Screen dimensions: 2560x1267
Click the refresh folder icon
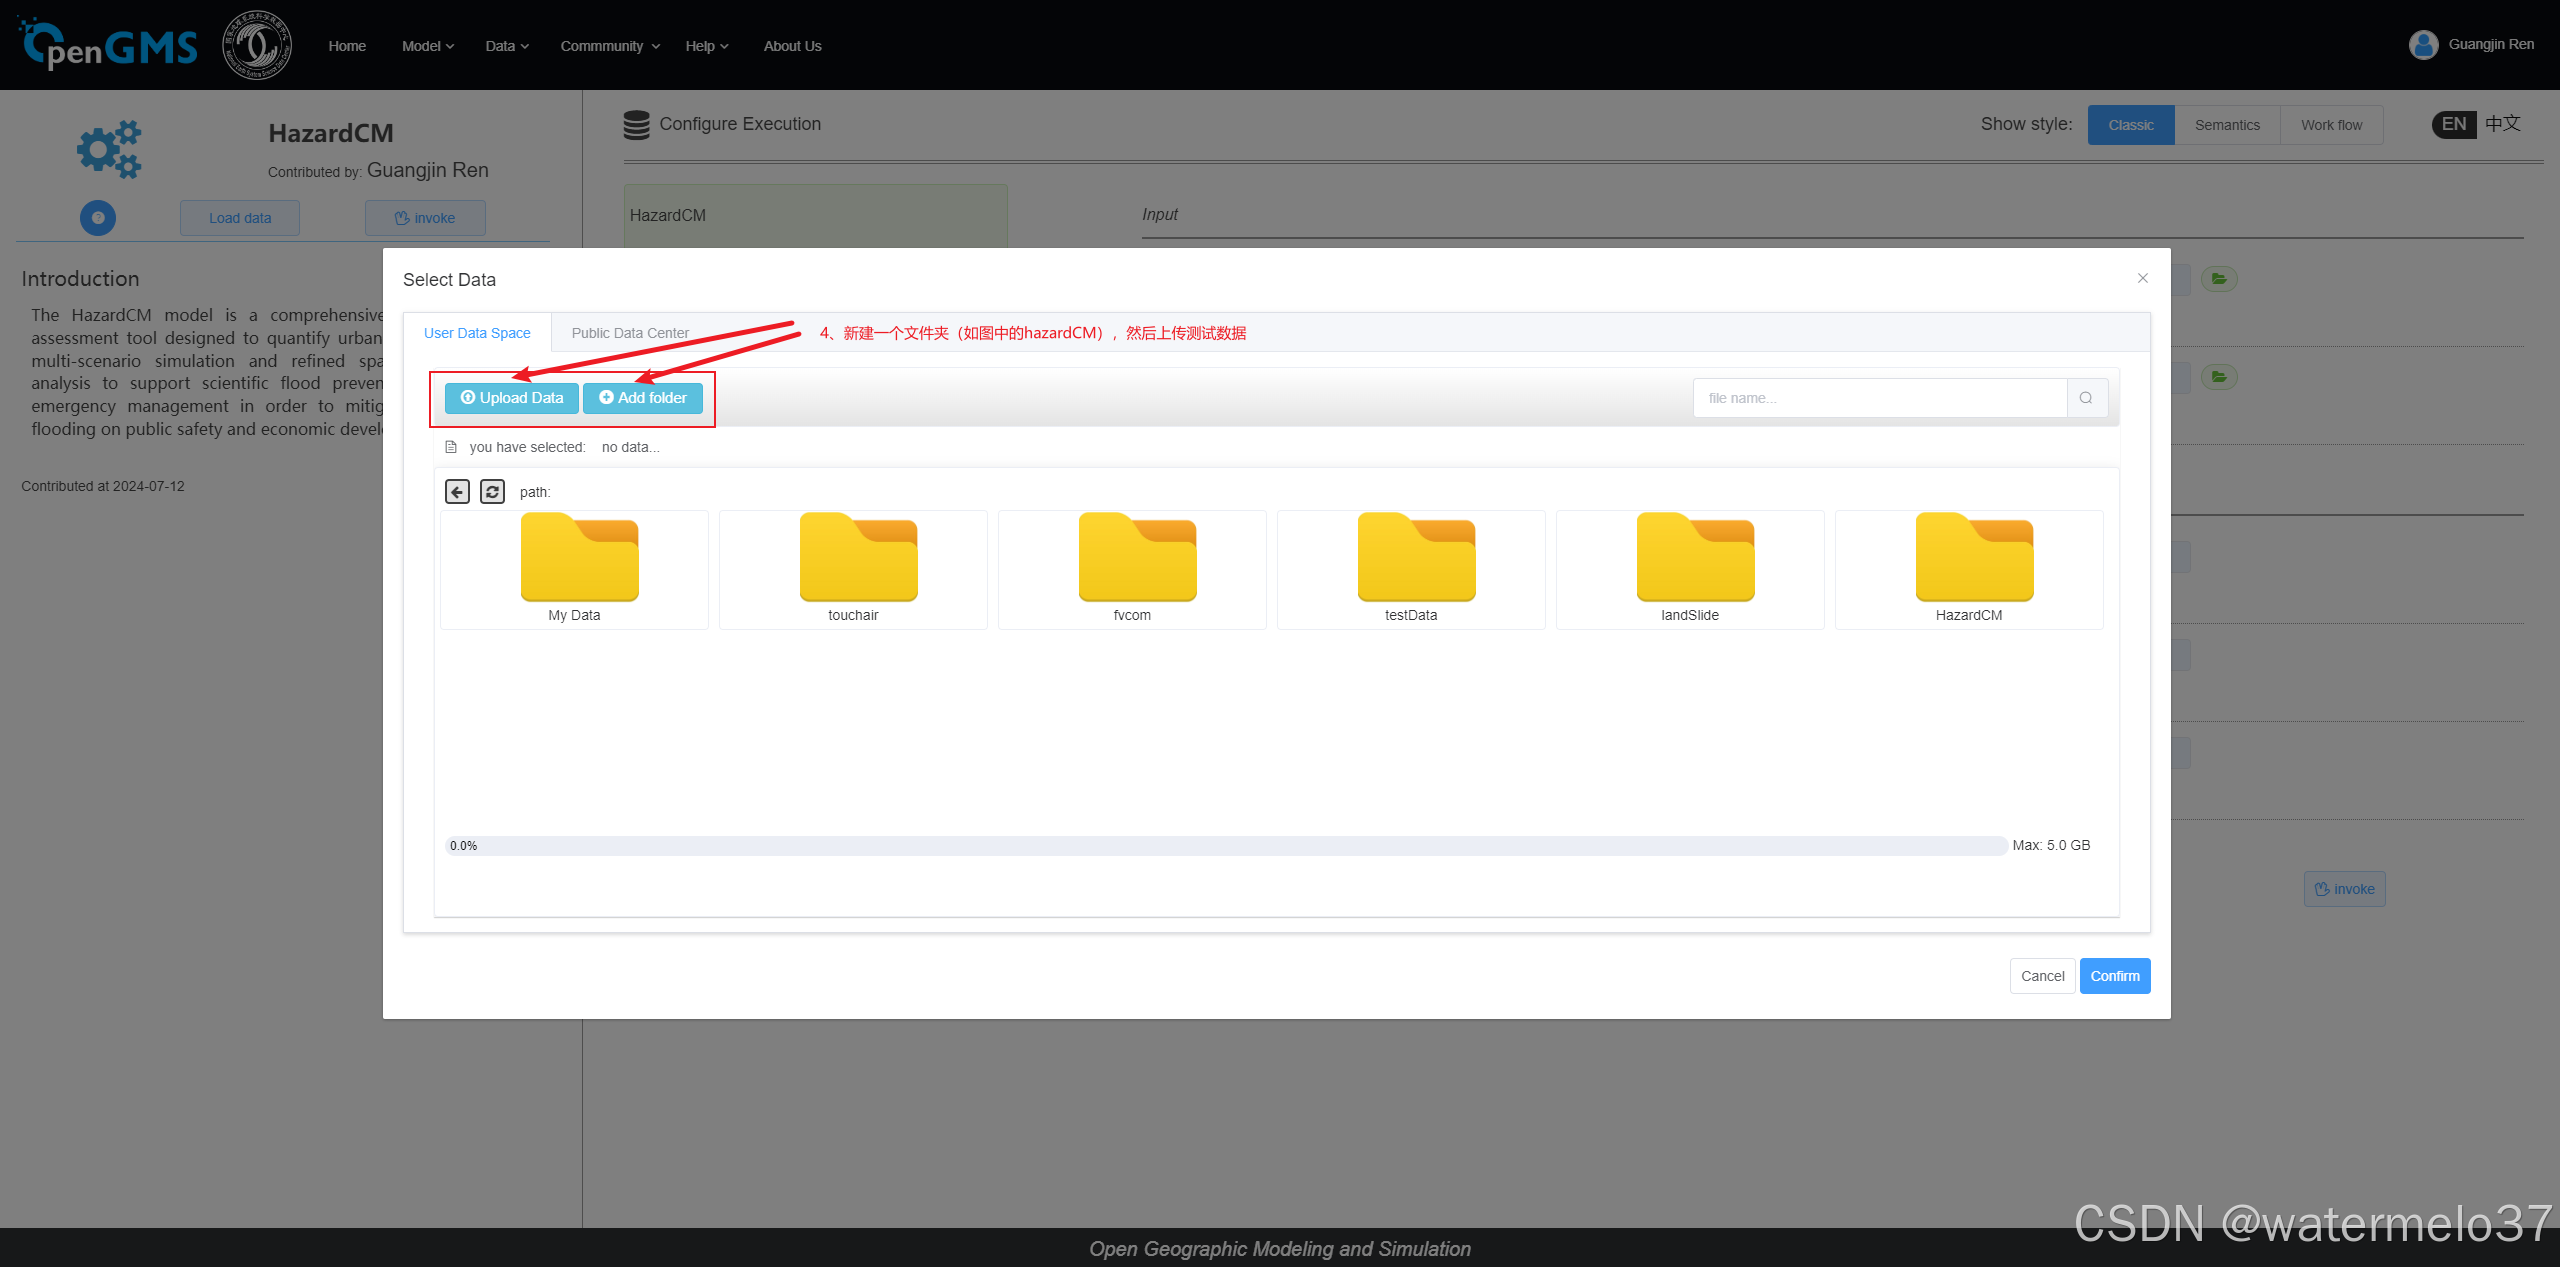tap(492, 492)
